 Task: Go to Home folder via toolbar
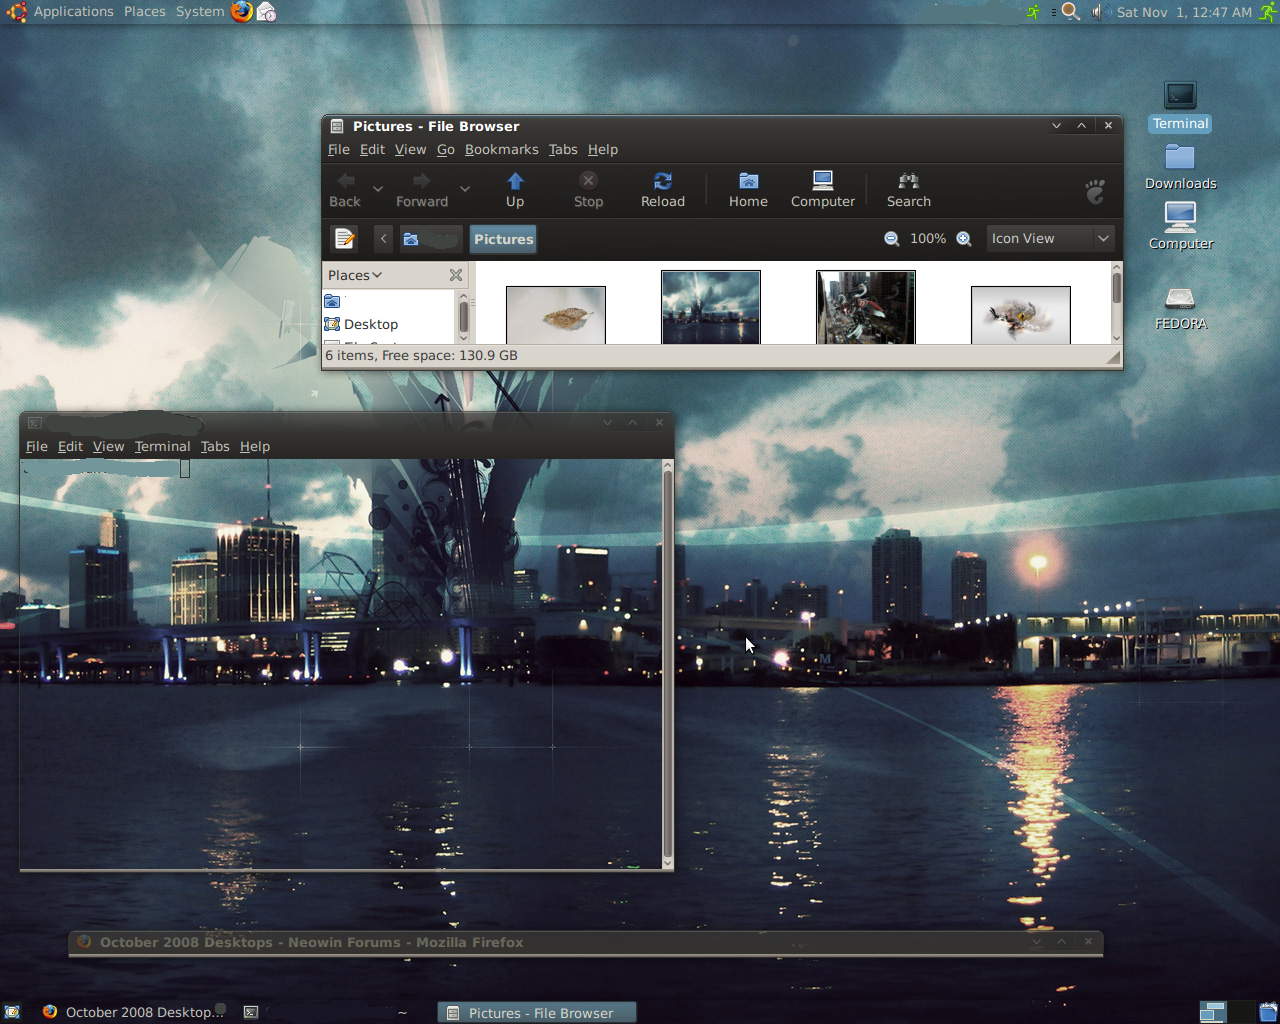tap(748, 188)
